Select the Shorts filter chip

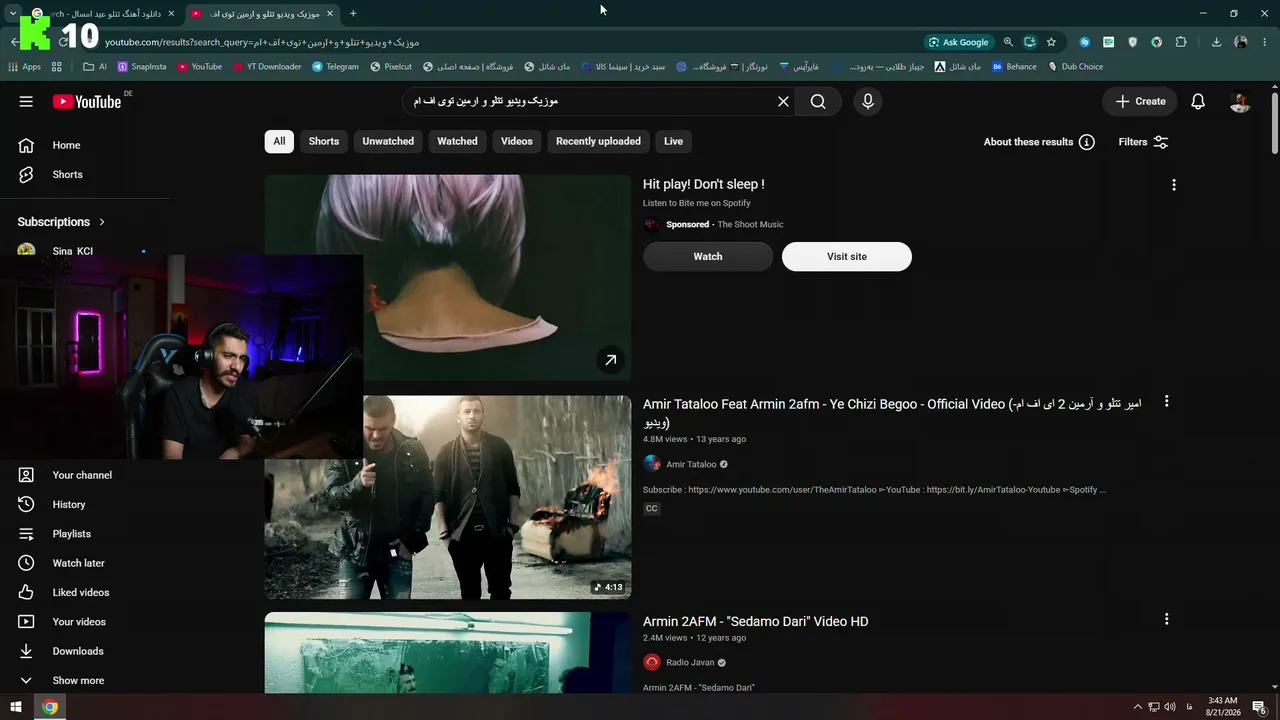pyautogui.click(x=324, y=141)
